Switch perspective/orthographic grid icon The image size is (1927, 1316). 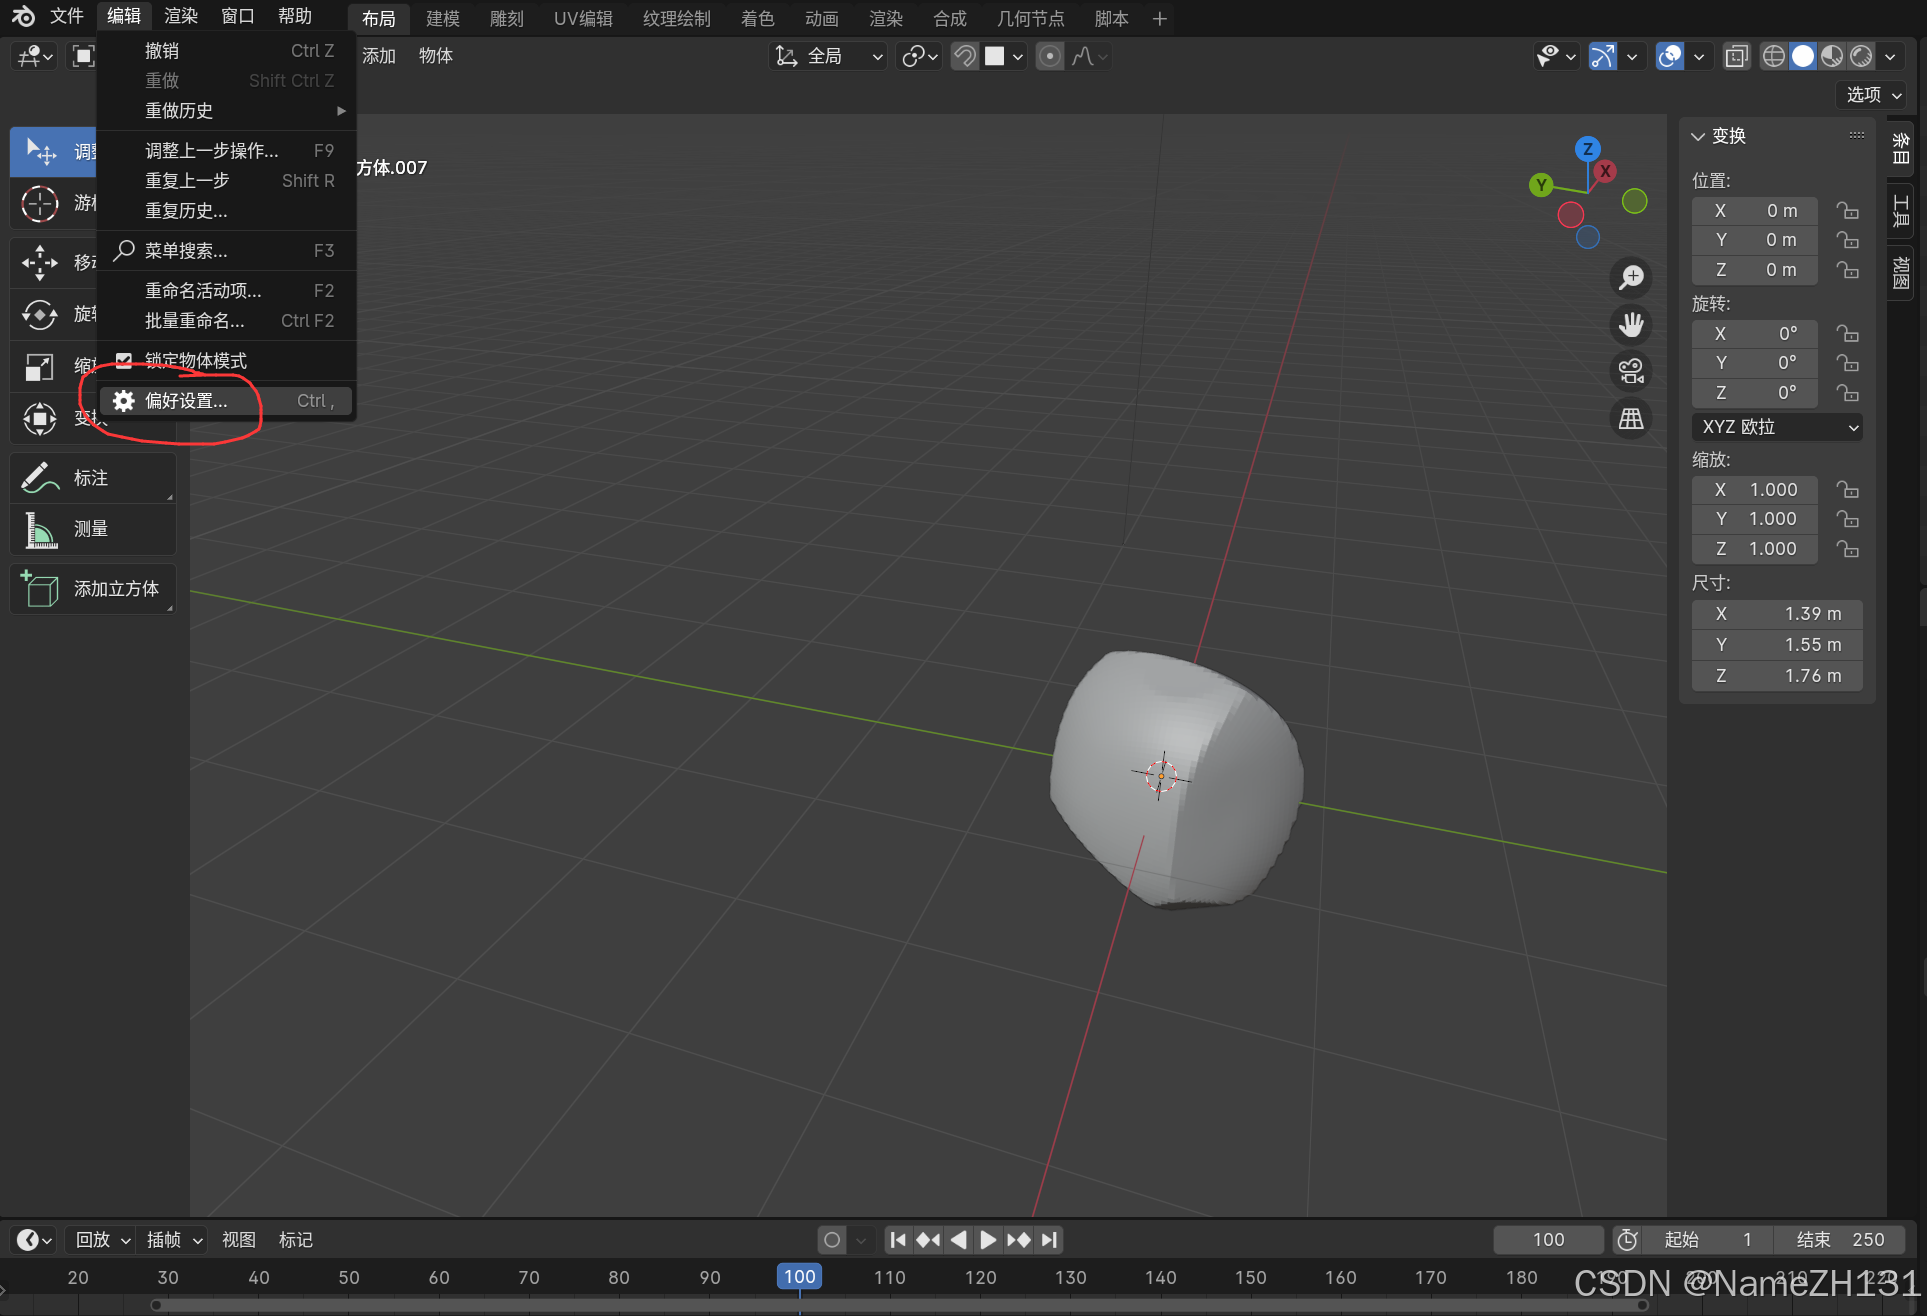coord(1631,418)
